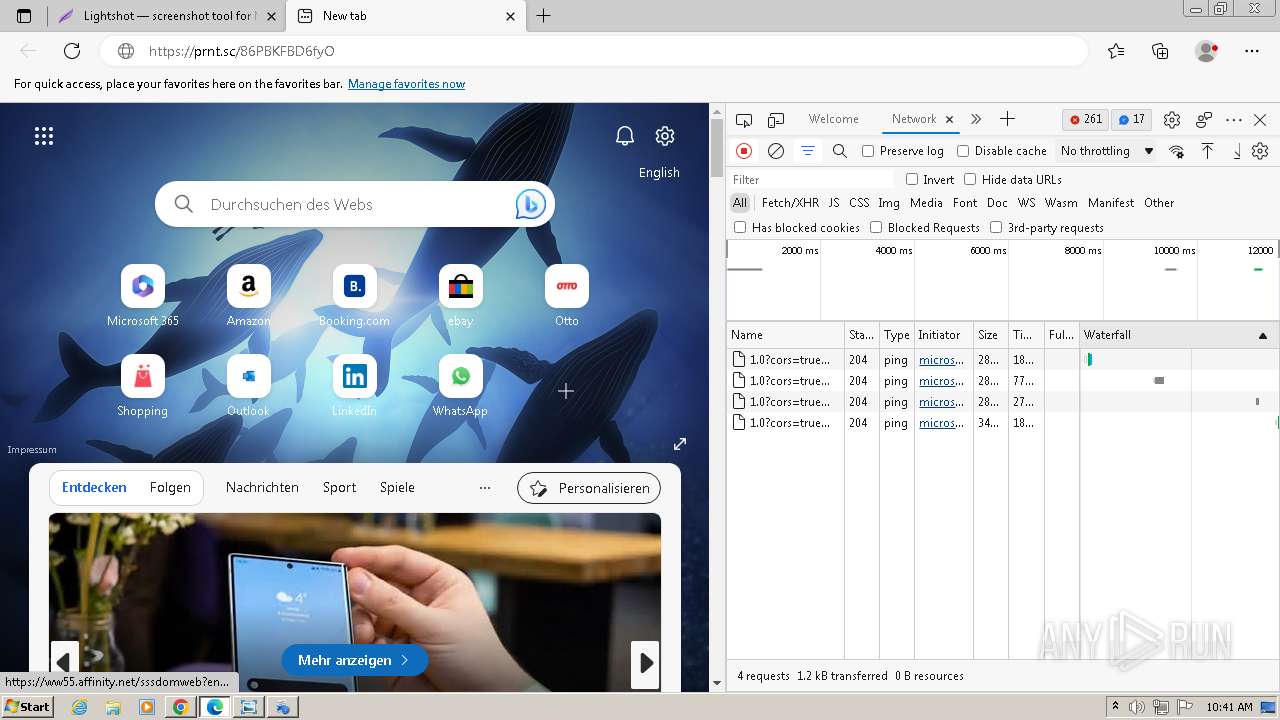This screenshot has height=720, width=1280.
Task: Open customize DevTools three-dot menu
Action: [x=1234, y=119]
